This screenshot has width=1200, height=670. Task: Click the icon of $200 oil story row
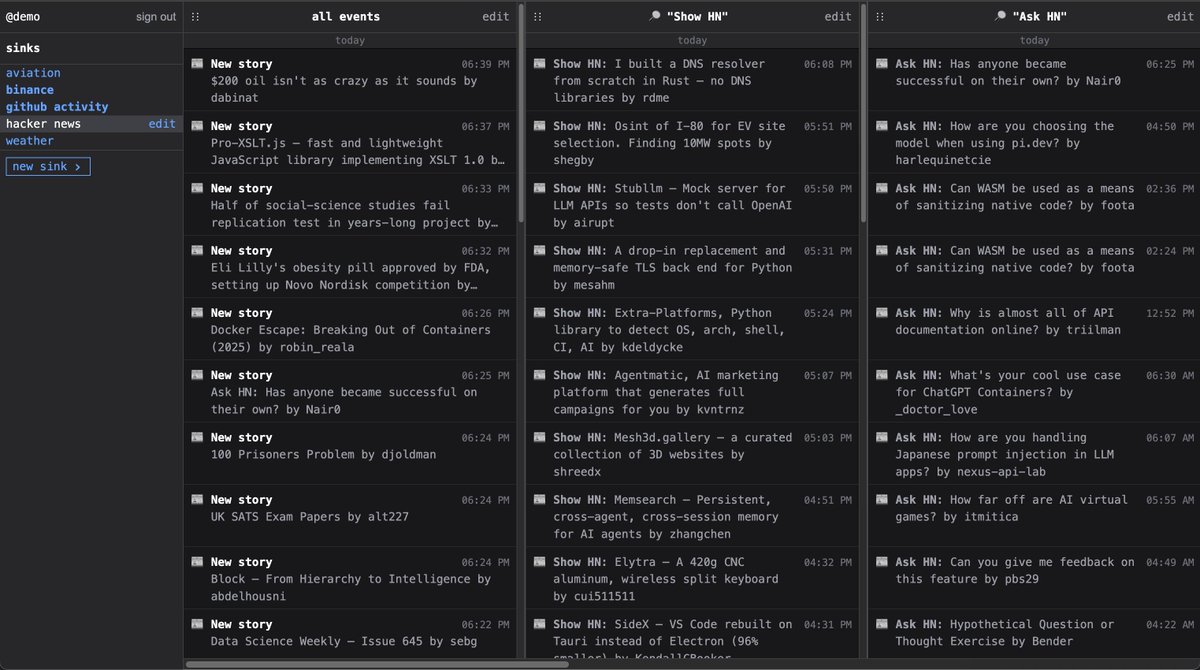[197, 64]
